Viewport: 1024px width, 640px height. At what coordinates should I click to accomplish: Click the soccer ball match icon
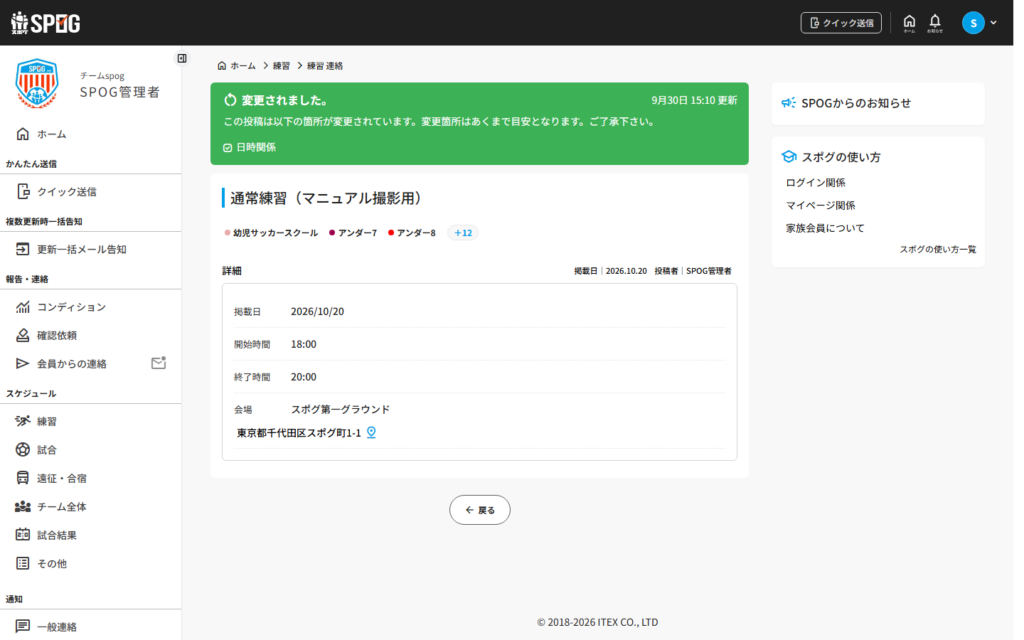pyautogui.click(x=23, y=449)
